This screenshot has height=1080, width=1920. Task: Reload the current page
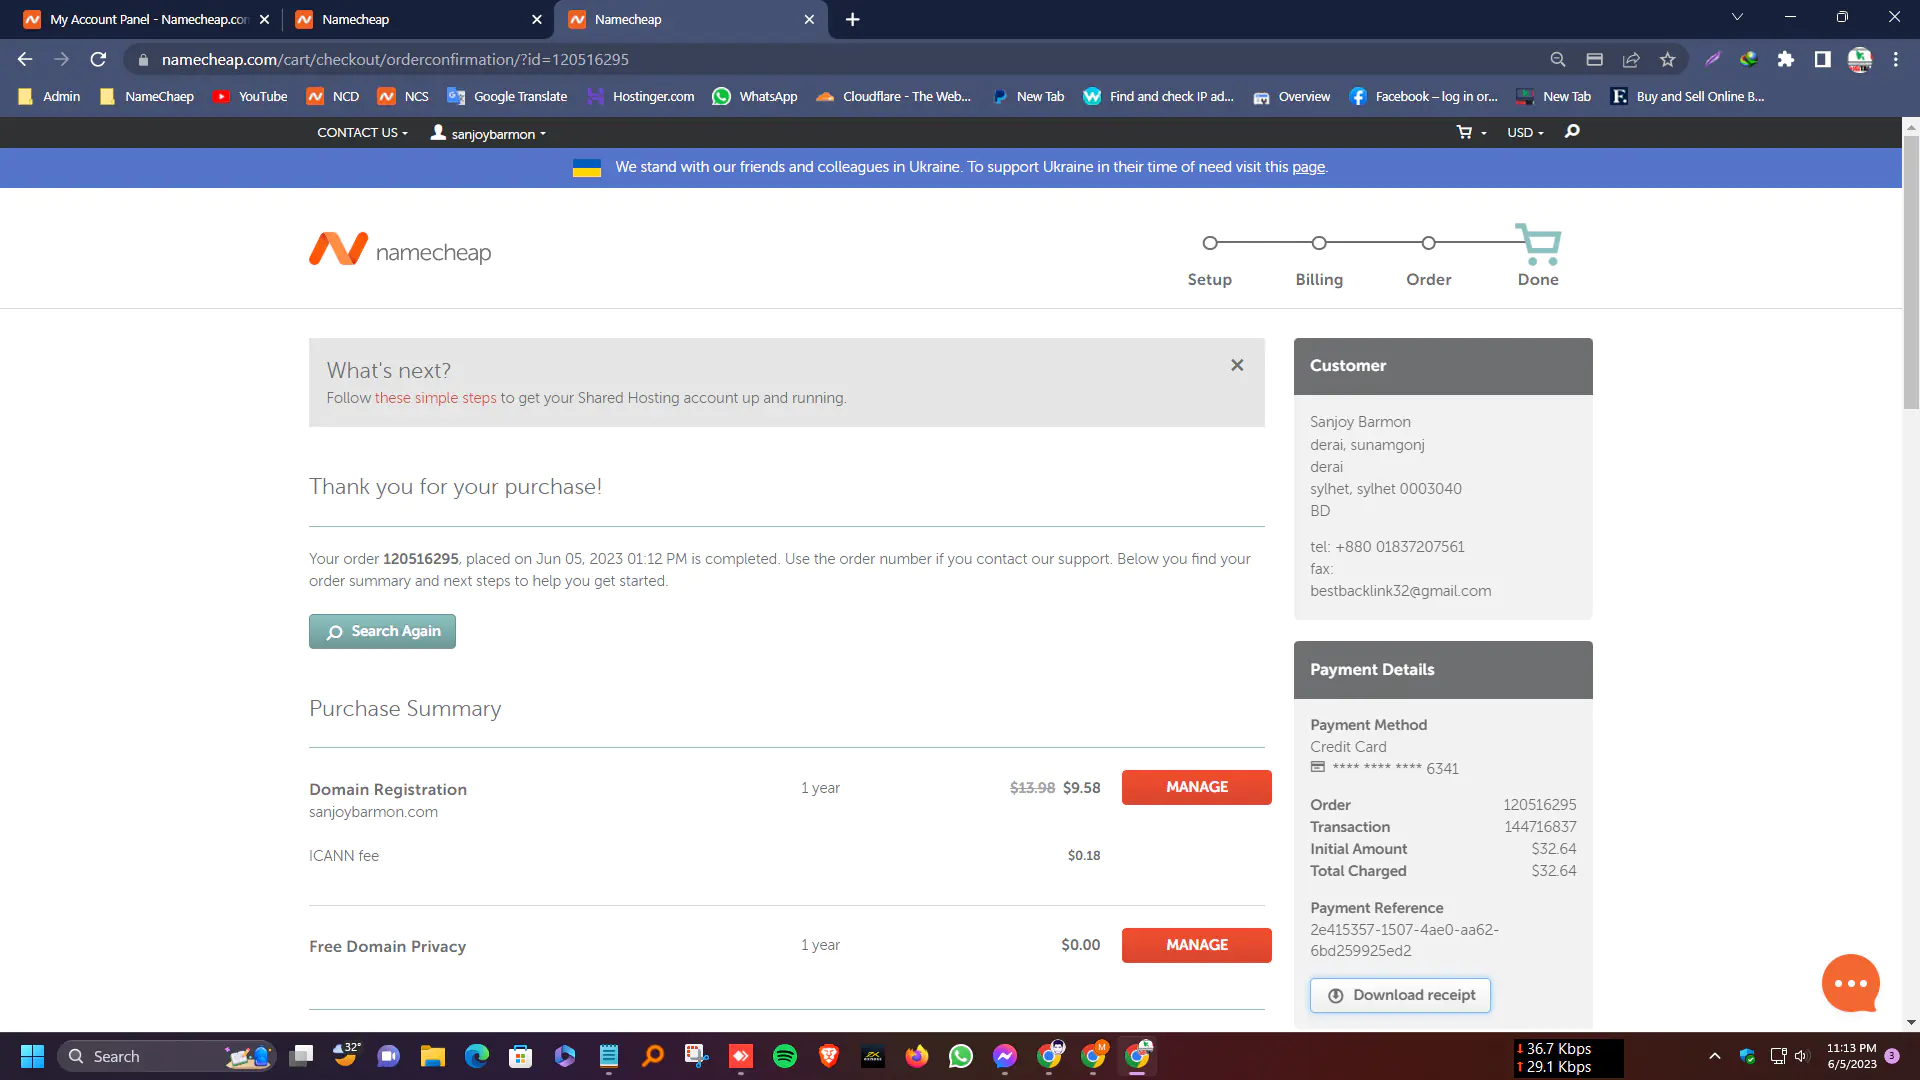[98, 59]
